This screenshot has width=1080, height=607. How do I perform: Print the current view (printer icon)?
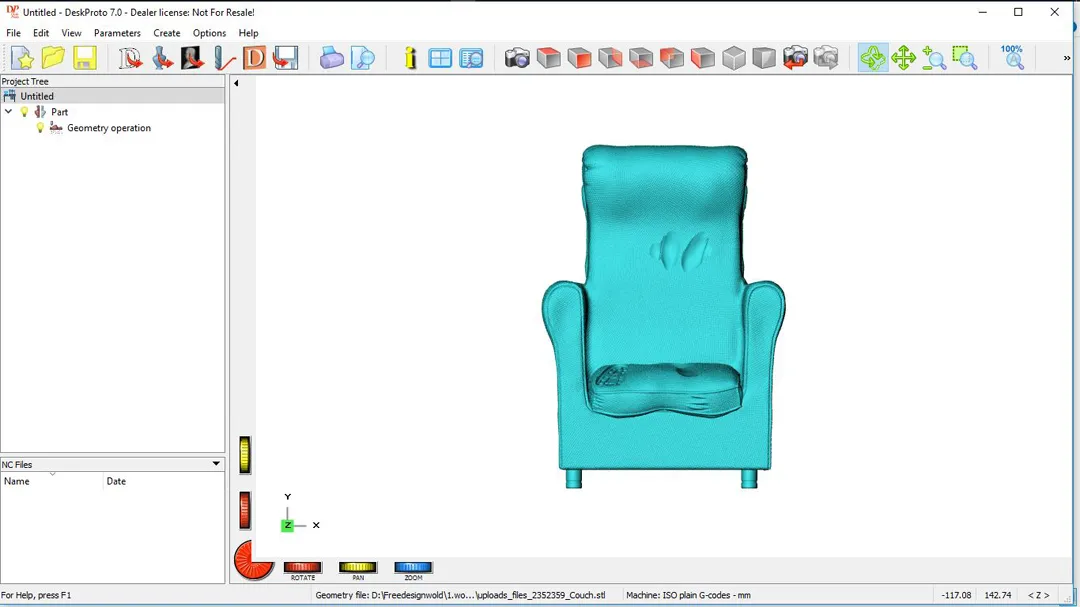point(331,58)
